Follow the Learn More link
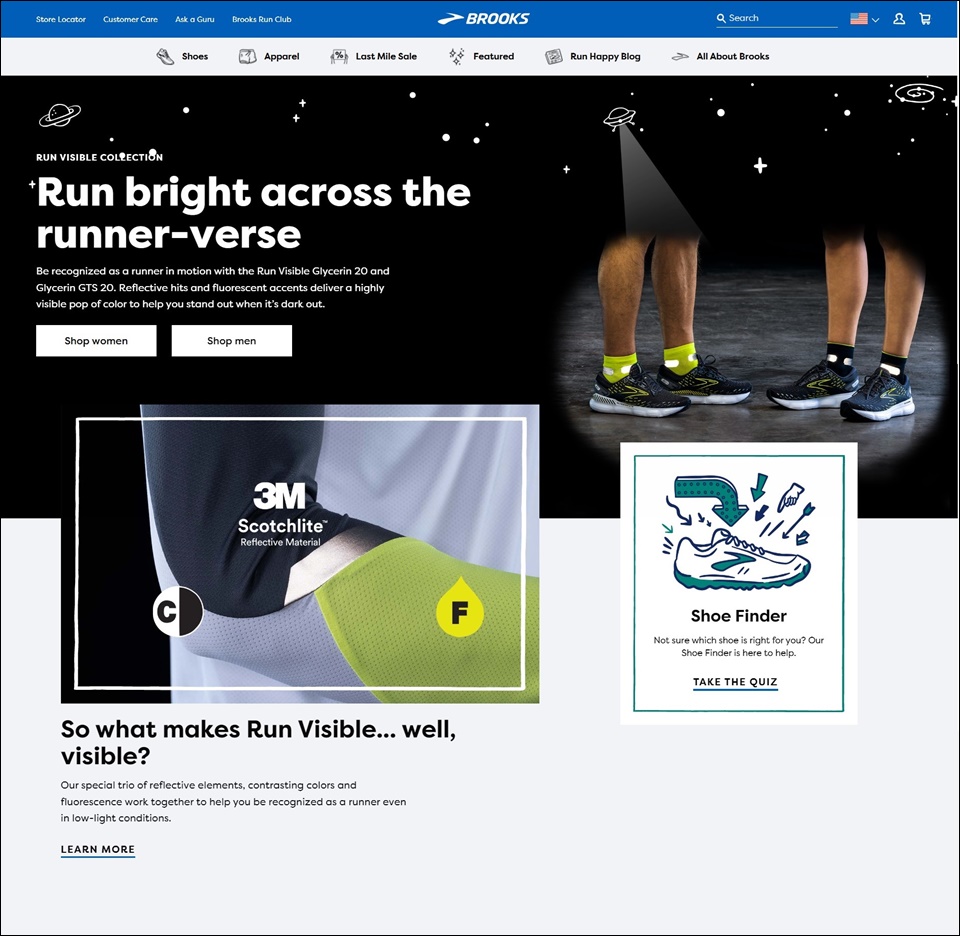 97,849
